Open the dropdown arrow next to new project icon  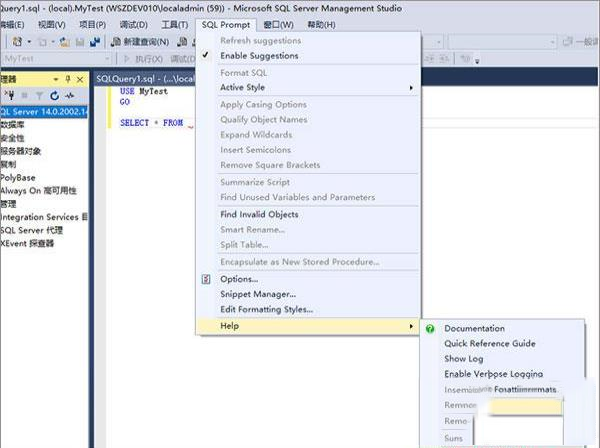tap(29, 42)
